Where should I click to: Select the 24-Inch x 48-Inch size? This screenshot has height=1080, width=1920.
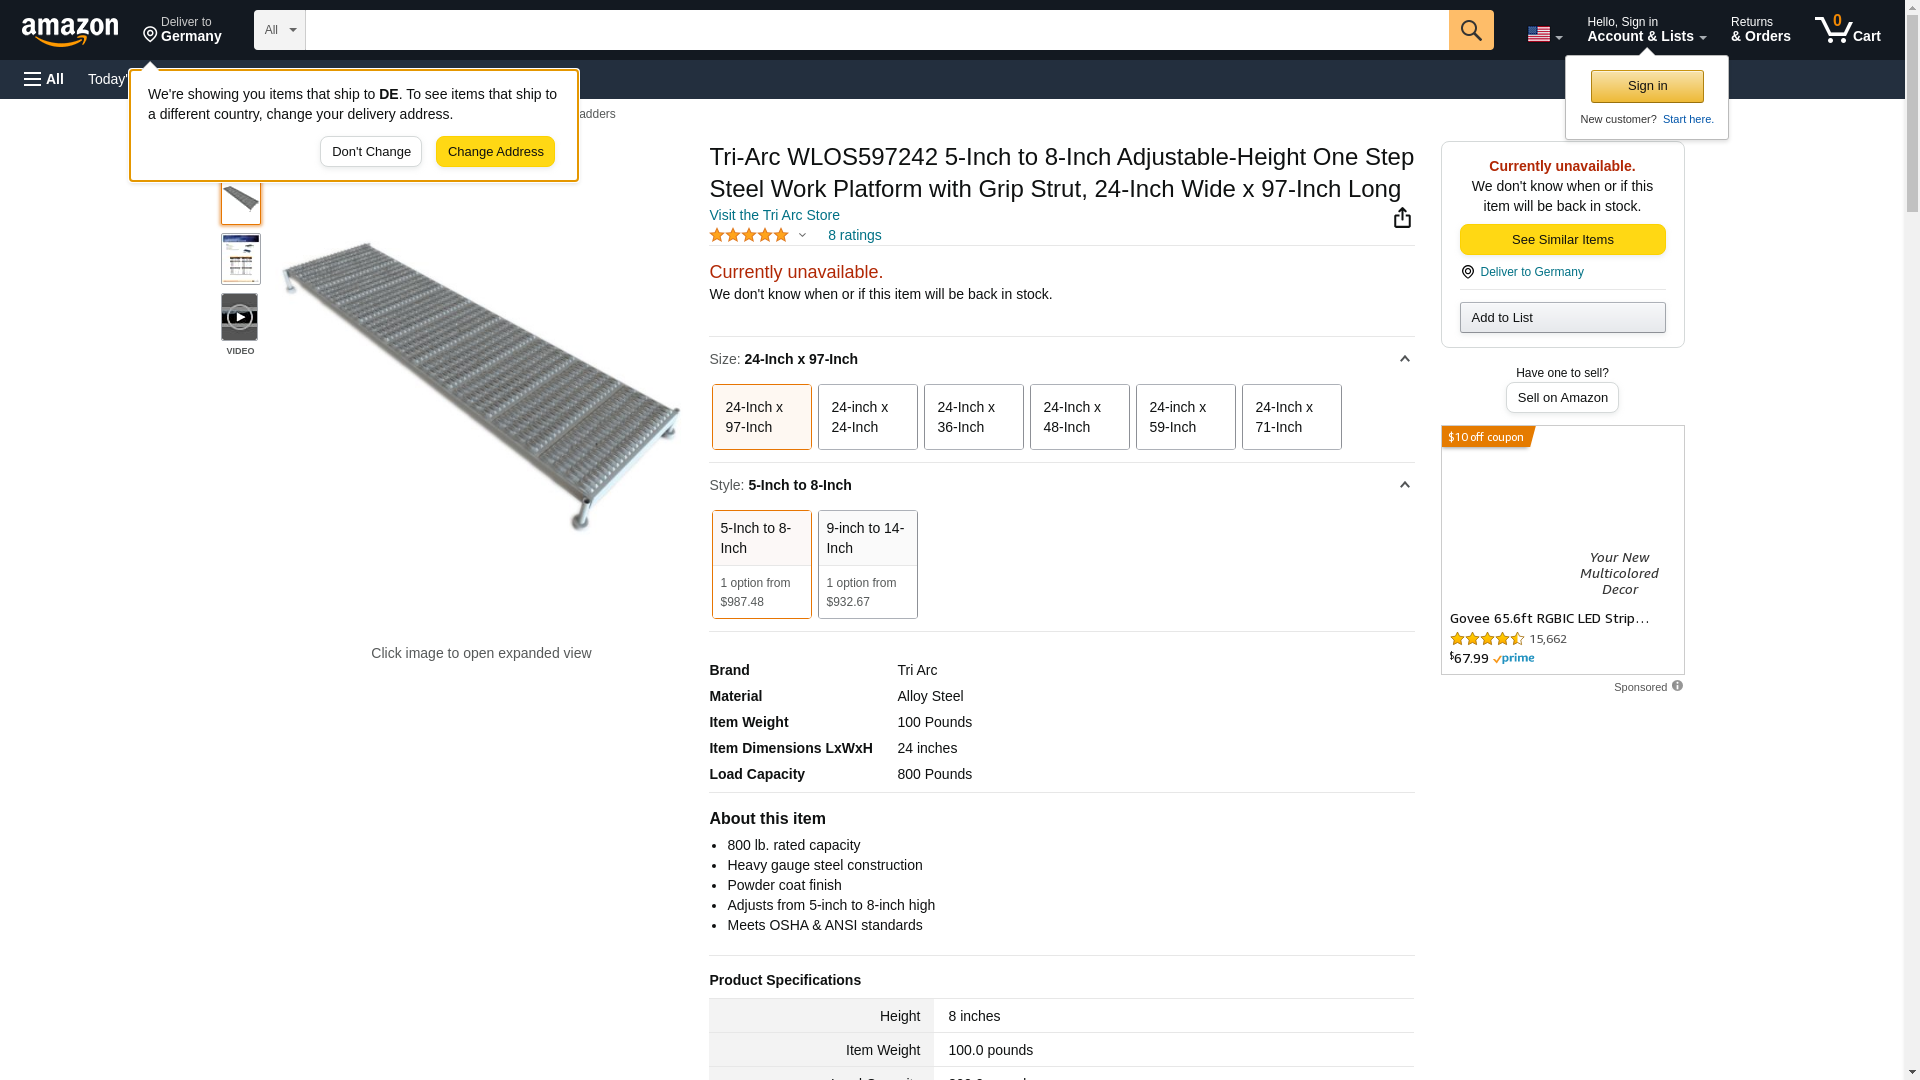tap(1079, 417)
